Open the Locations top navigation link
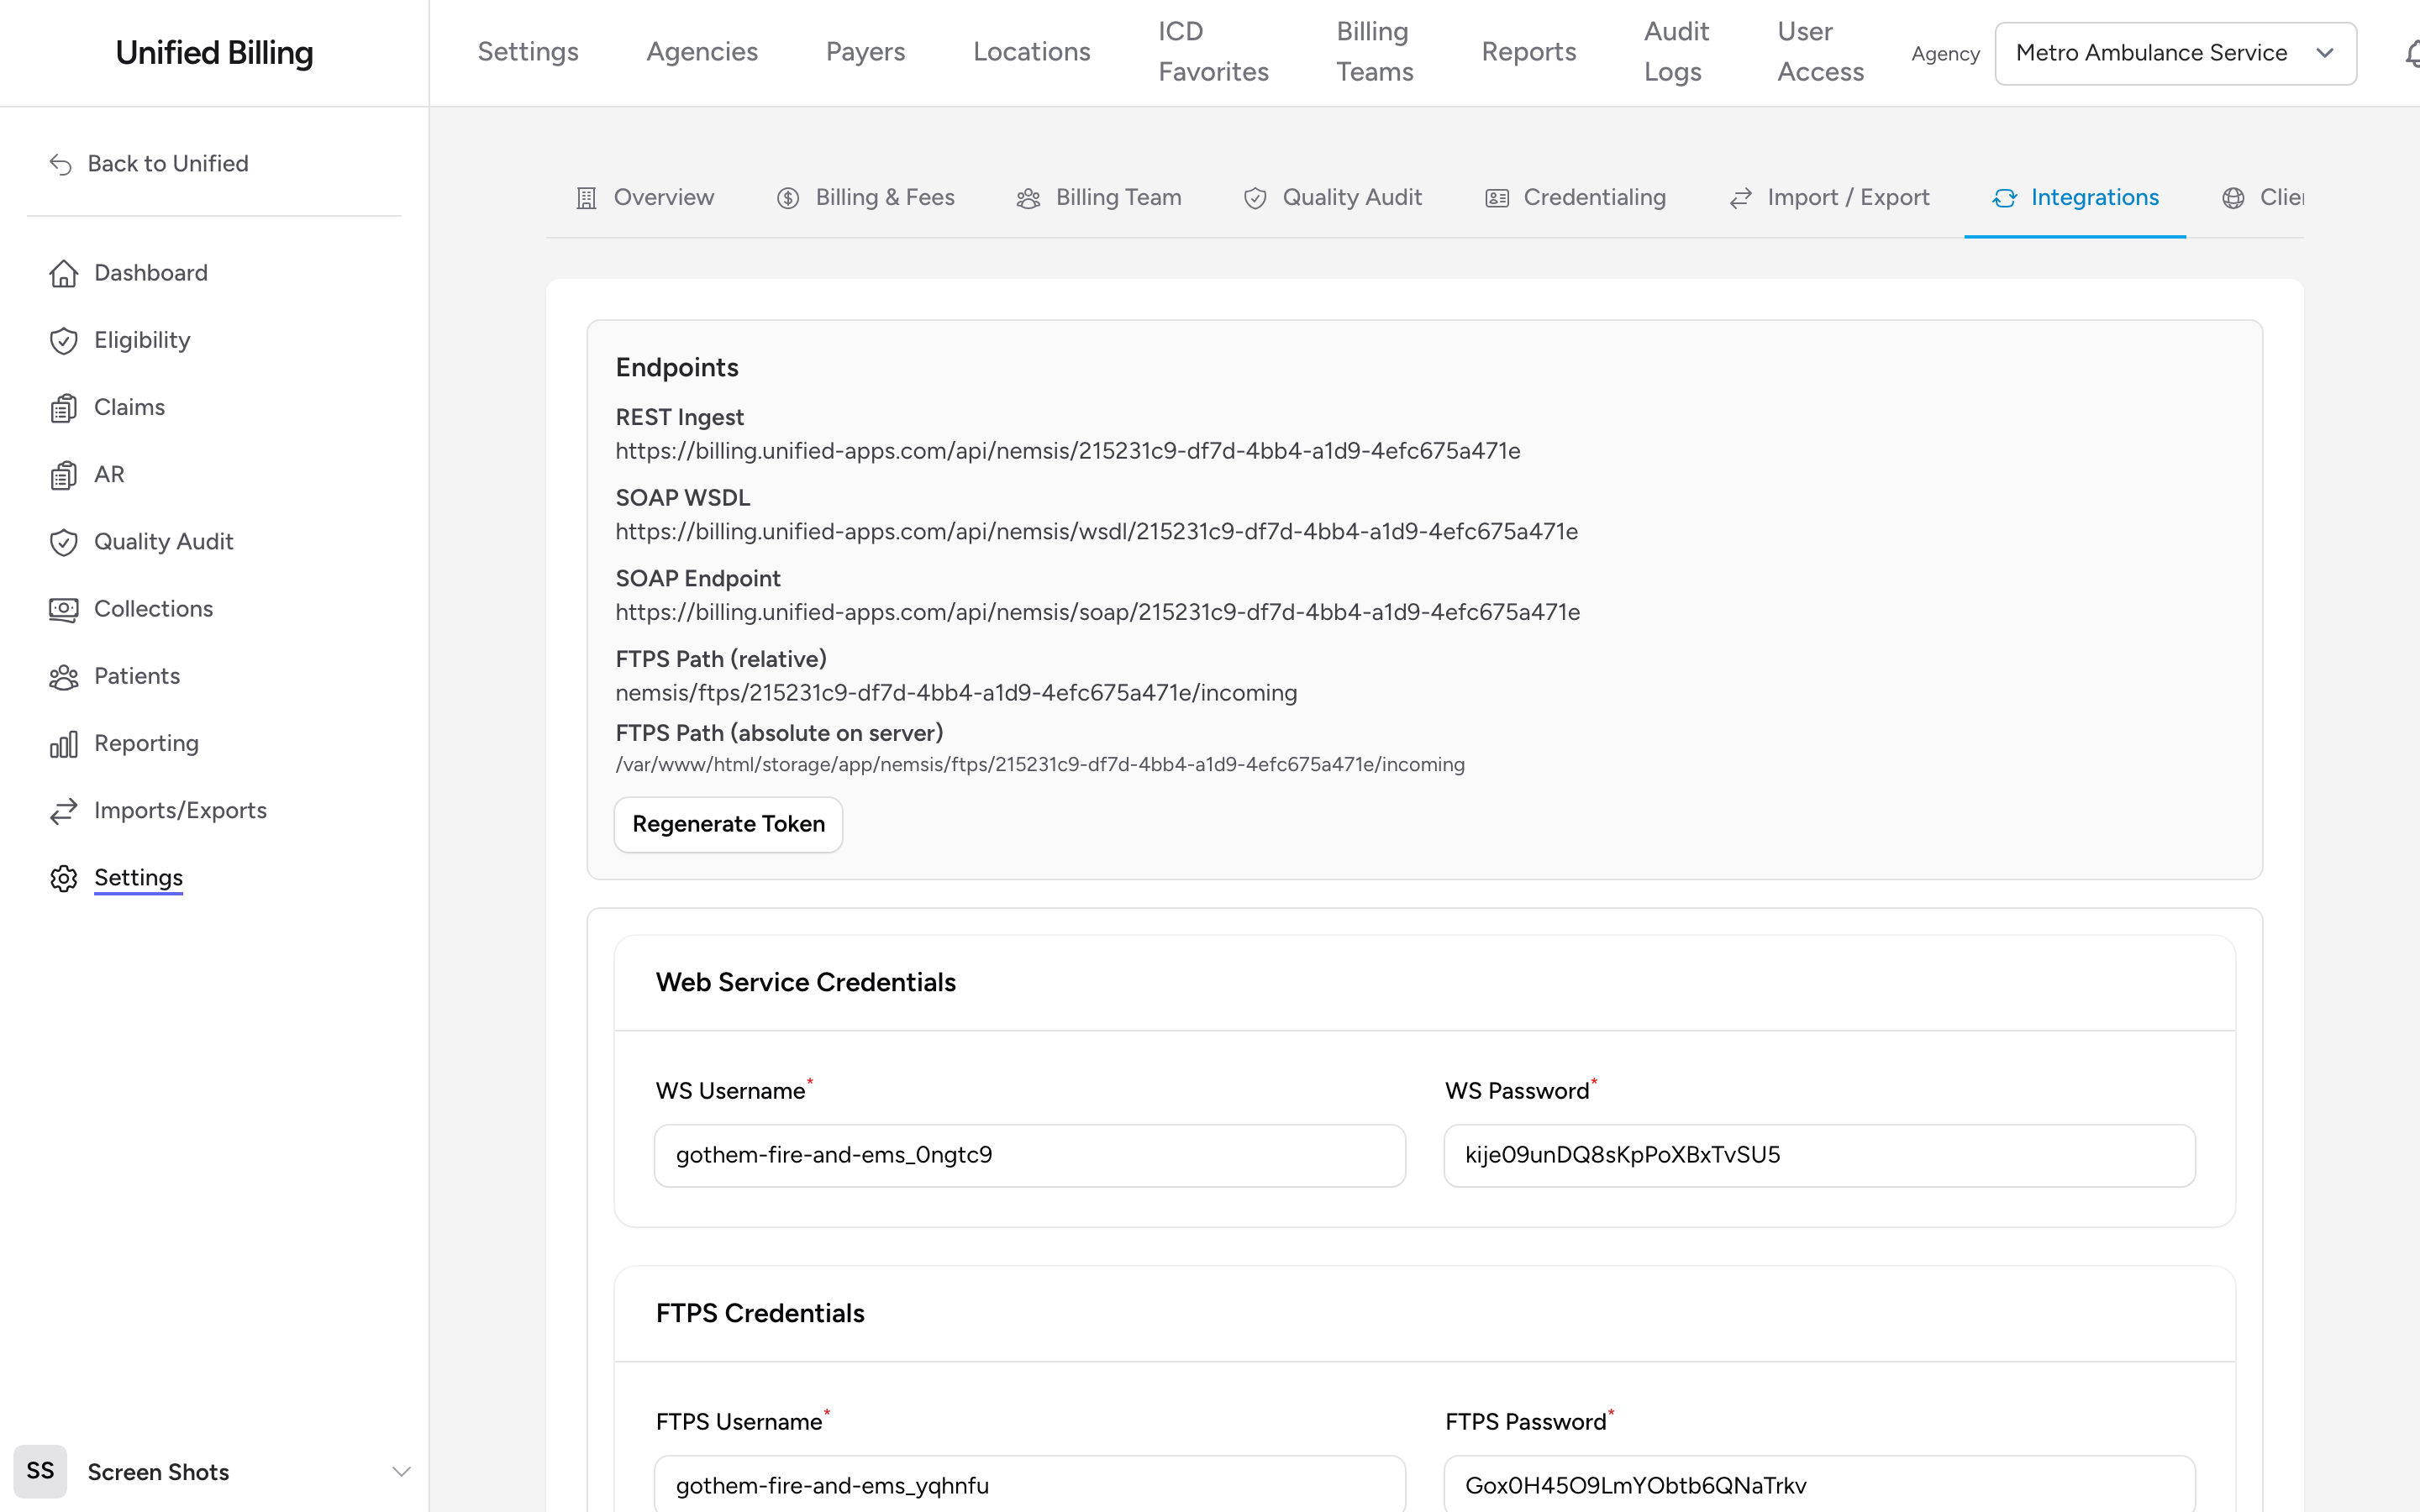 click(x=1031, y=52)
